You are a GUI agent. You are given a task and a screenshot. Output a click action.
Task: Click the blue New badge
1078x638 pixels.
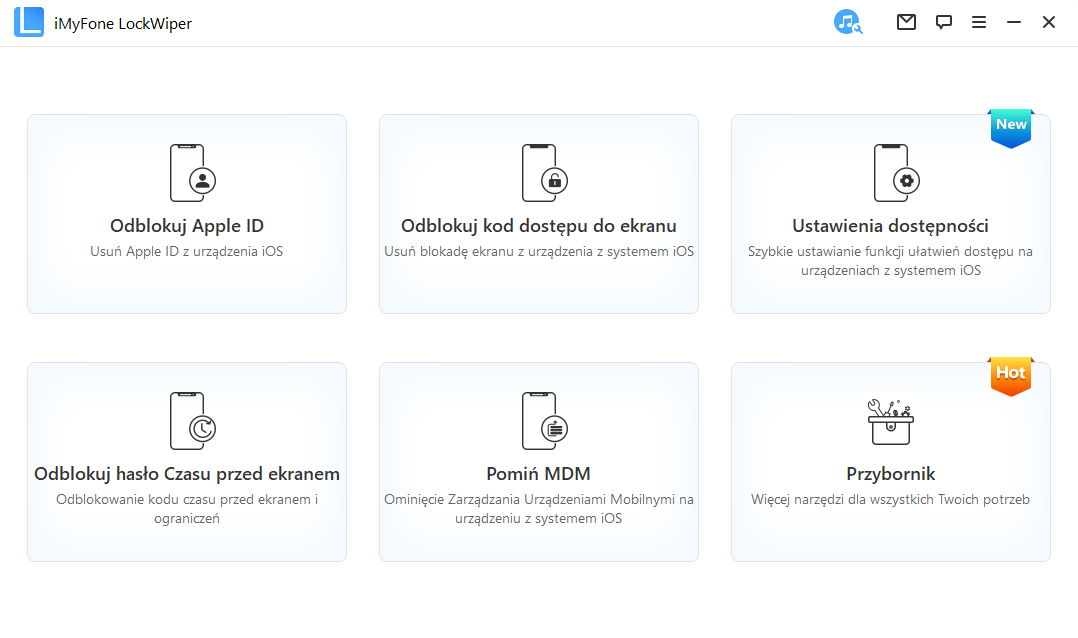point(1011,128)
